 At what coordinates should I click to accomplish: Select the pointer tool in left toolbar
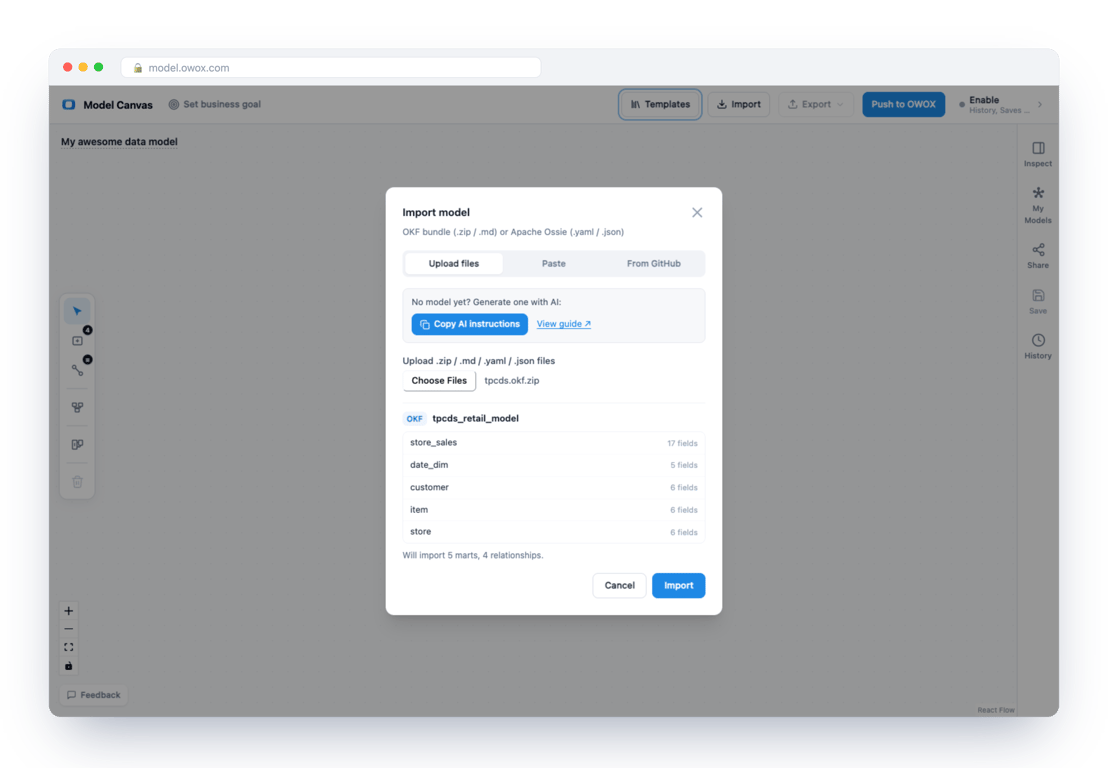pos(77,311)
